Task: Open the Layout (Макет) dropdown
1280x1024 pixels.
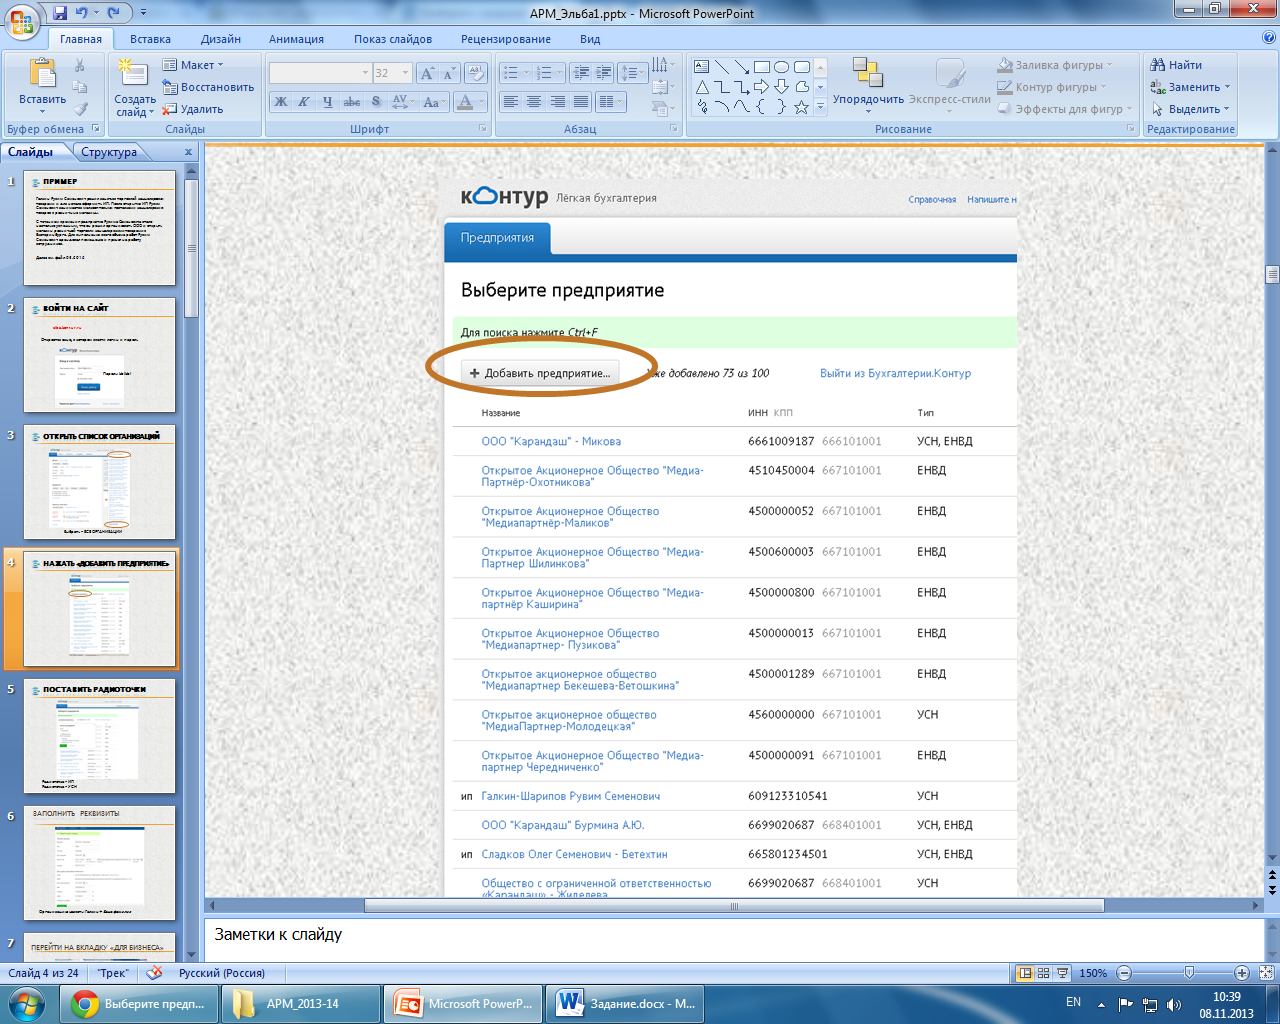Action: 193,65
